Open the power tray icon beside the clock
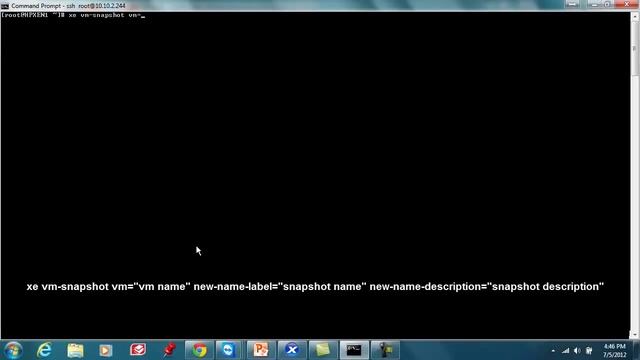Viewport: 640px width, 360px height. pyautogui.click(x=589, y=351)
